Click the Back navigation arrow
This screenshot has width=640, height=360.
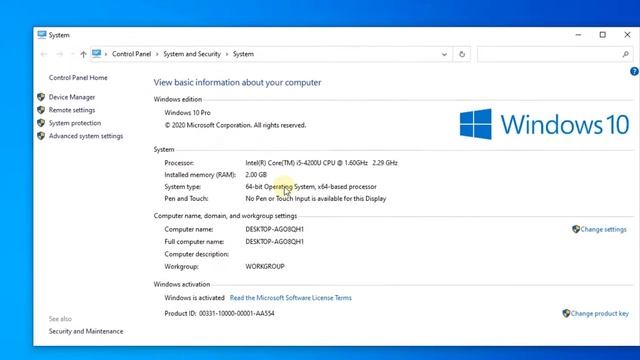pos(44,54)
